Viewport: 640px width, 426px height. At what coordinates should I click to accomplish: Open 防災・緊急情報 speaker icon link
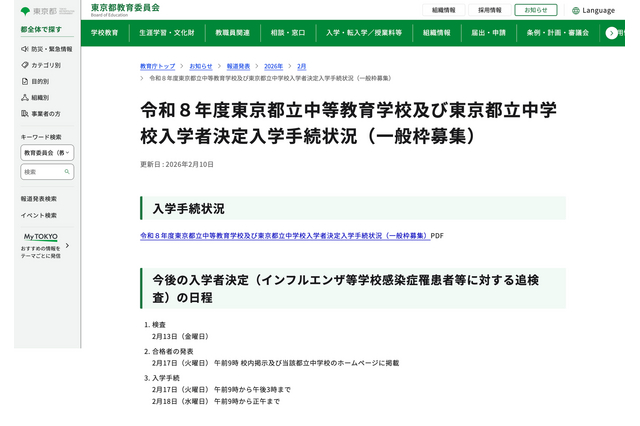tap(24, 49)
